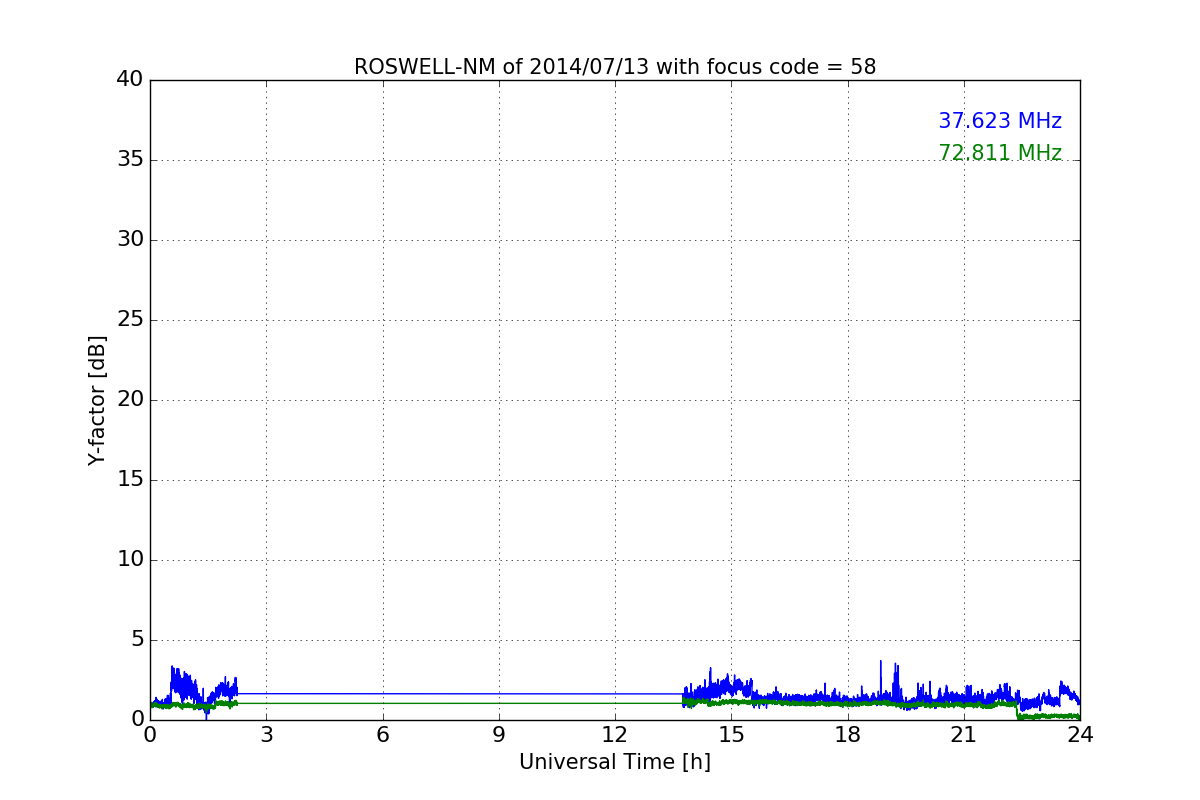The width and height of the screenshot is (1200, 800).
Task: Click x-axis tick label 18
Action: coord(848,734)
